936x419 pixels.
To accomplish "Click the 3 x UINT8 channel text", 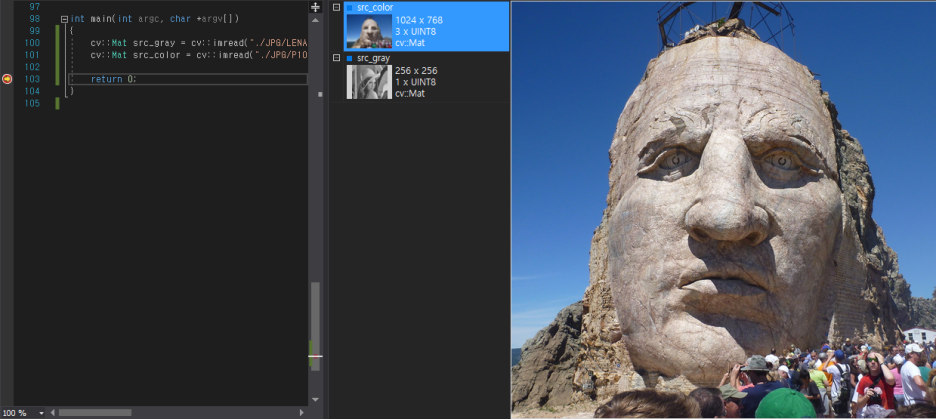I will 415,32.
